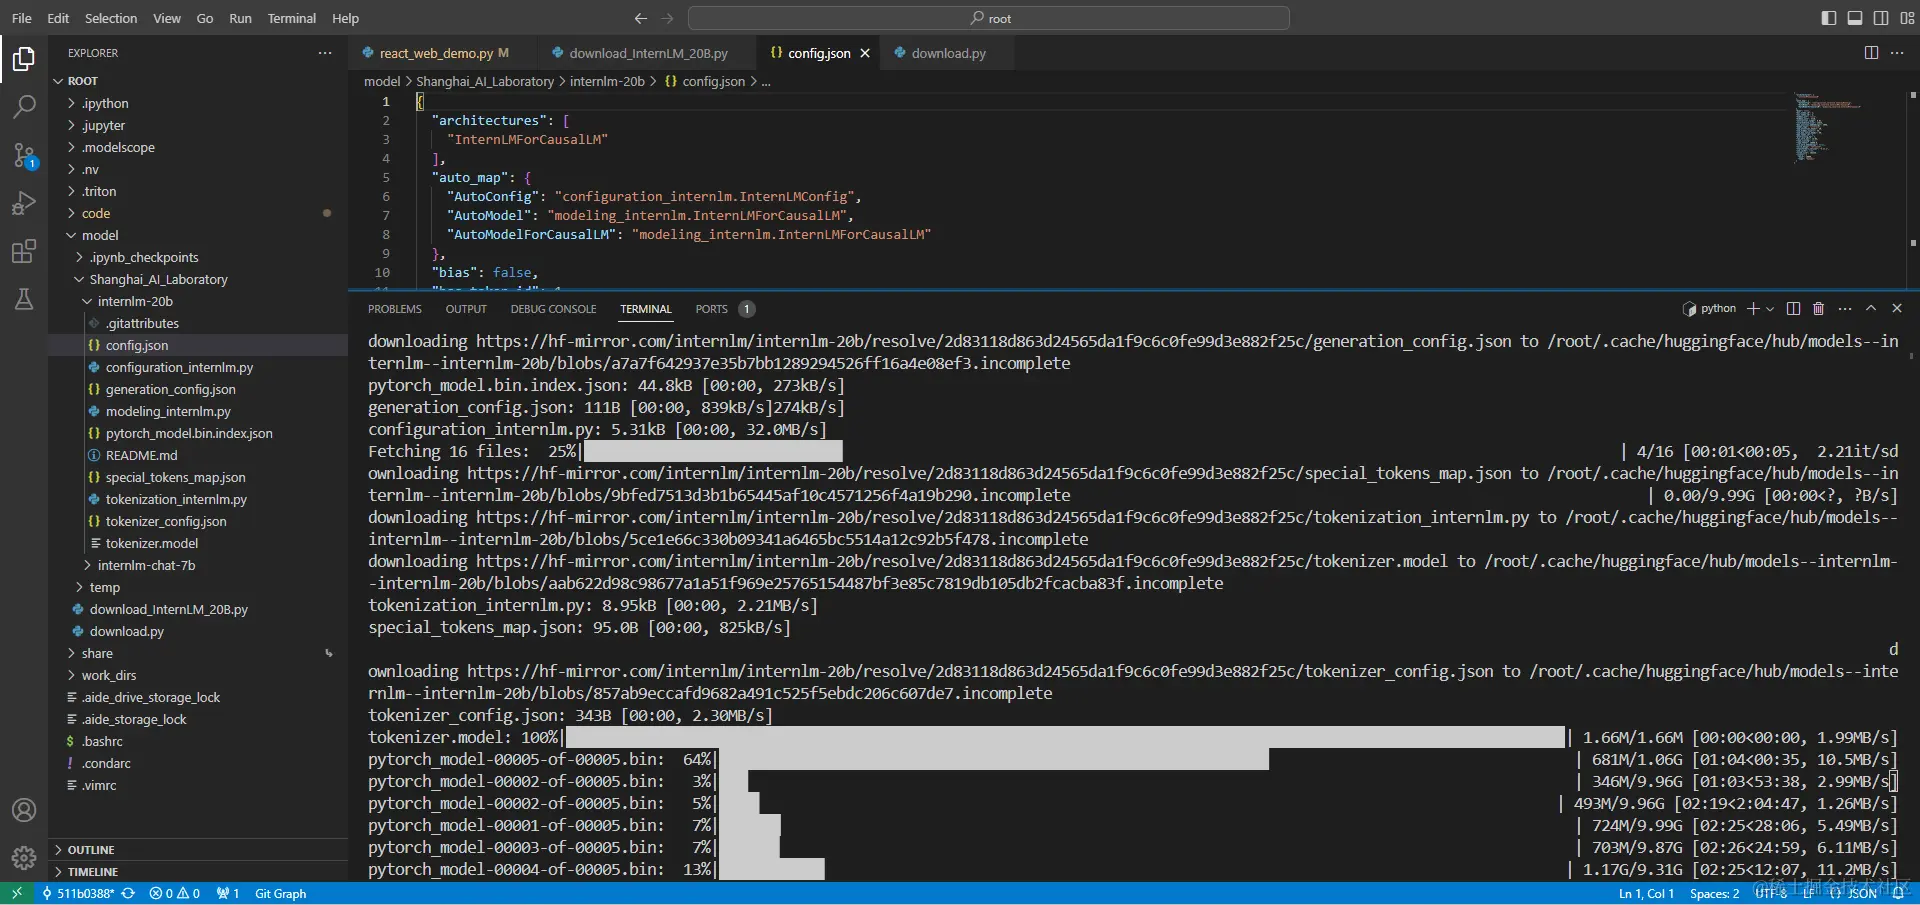The image size is (1920, 905).
Task: Open terminal panel More Actions menu
Action: [1845, 309]
